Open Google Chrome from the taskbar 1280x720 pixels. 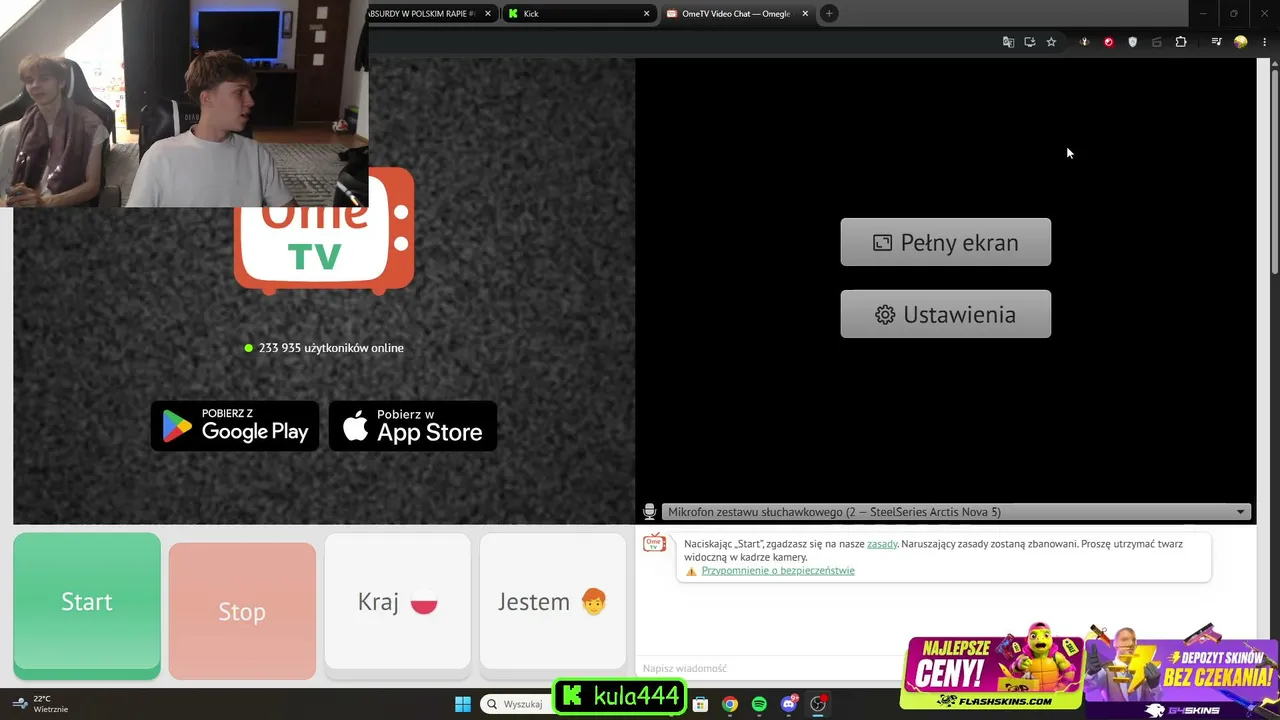pyautogui.click(x=730, y=704)
